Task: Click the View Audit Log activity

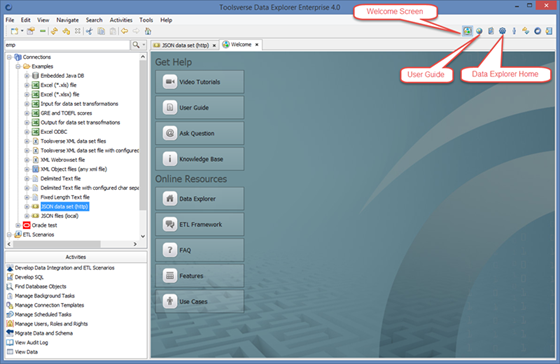Action: [x=31, y=343]
